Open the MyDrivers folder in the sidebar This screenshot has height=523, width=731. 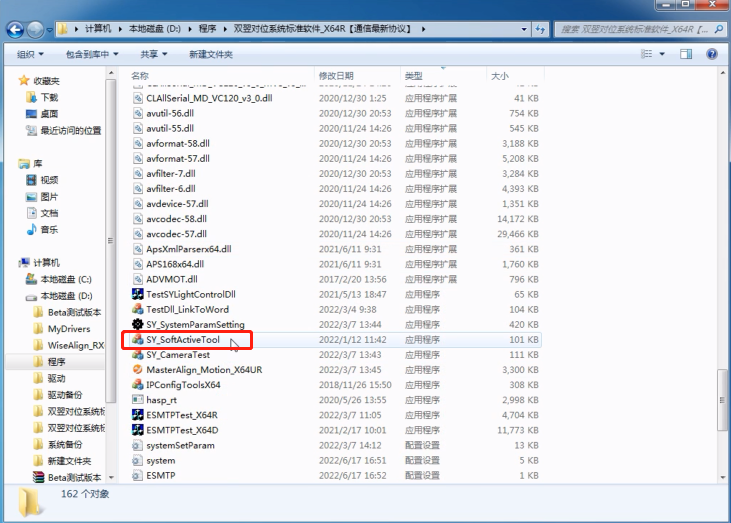click(68, 329)
